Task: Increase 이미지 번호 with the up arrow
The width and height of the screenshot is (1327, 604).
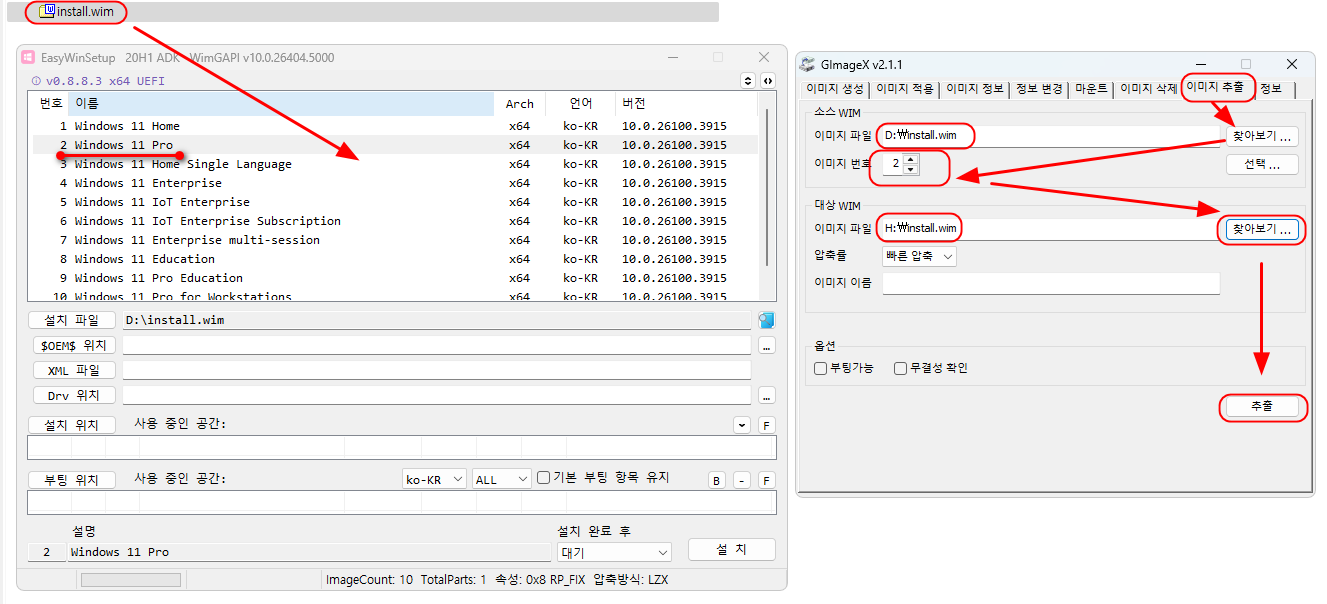Action: [910, 159]
